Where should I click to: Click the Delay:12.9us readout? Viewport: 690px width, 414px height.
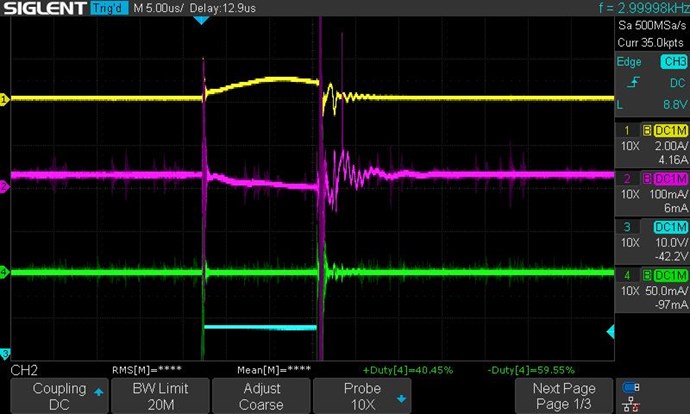[x=223, y=8]
